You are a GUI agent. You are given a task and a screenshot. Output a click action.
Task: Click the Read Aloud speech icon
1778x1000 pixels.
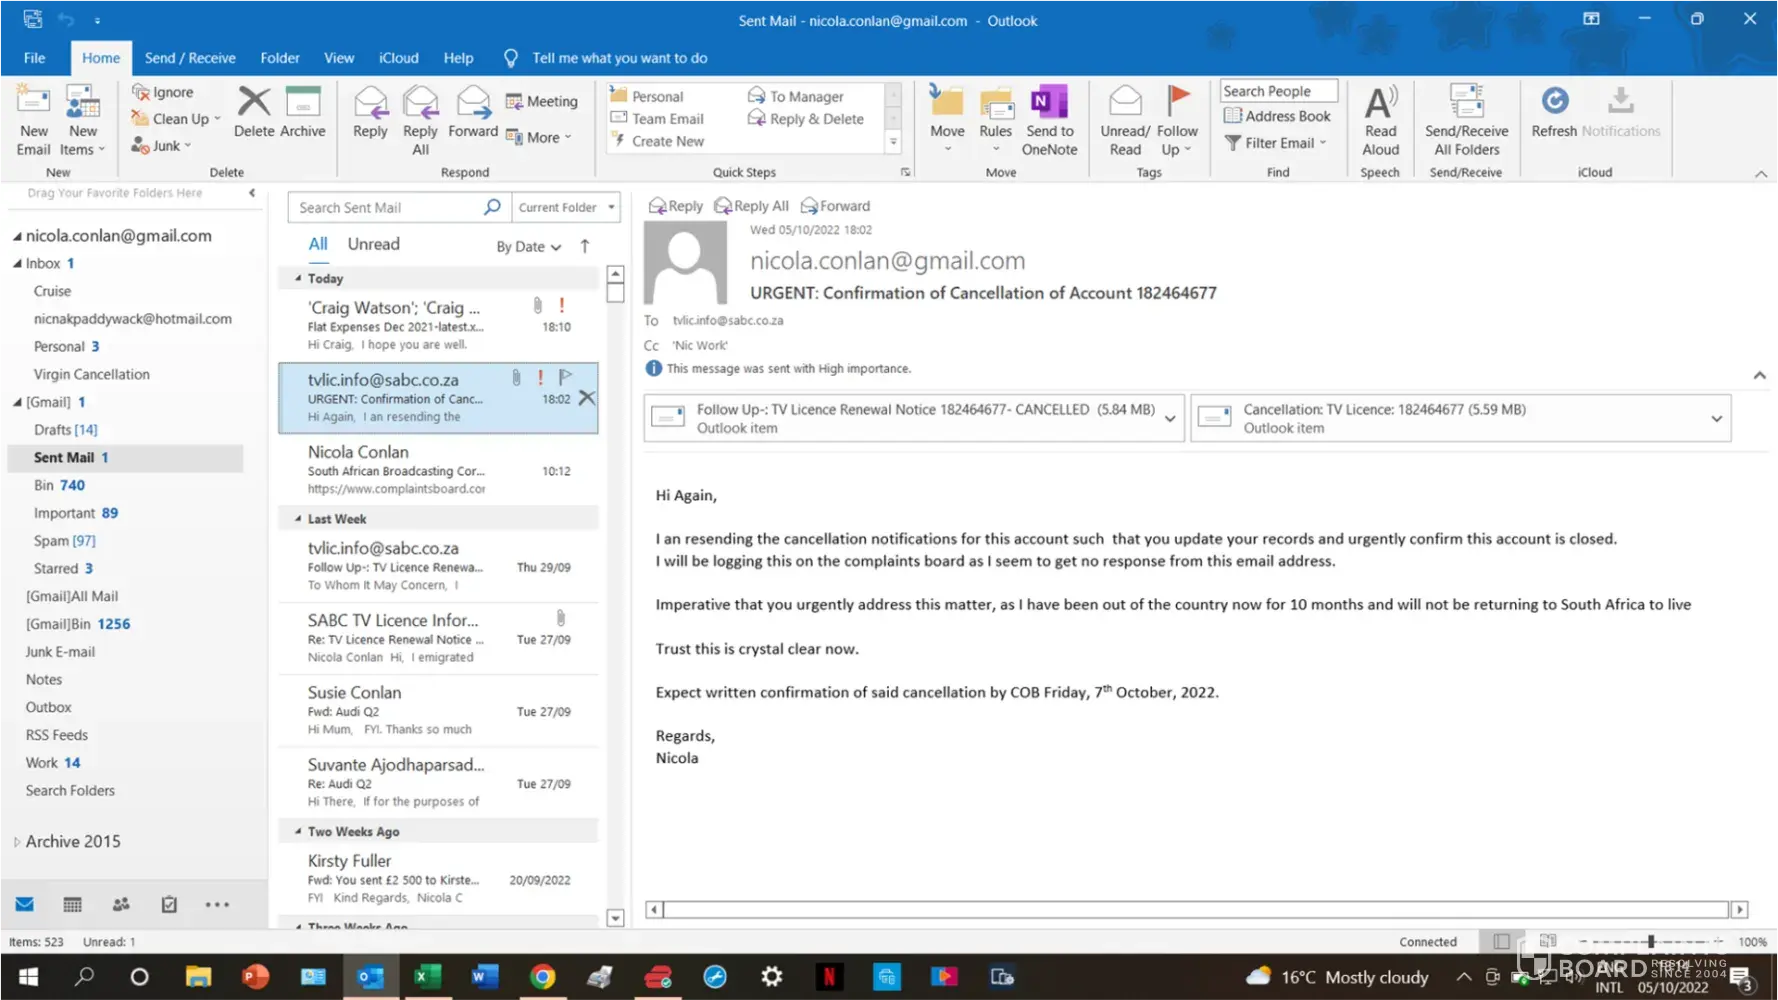point(1380,120)
